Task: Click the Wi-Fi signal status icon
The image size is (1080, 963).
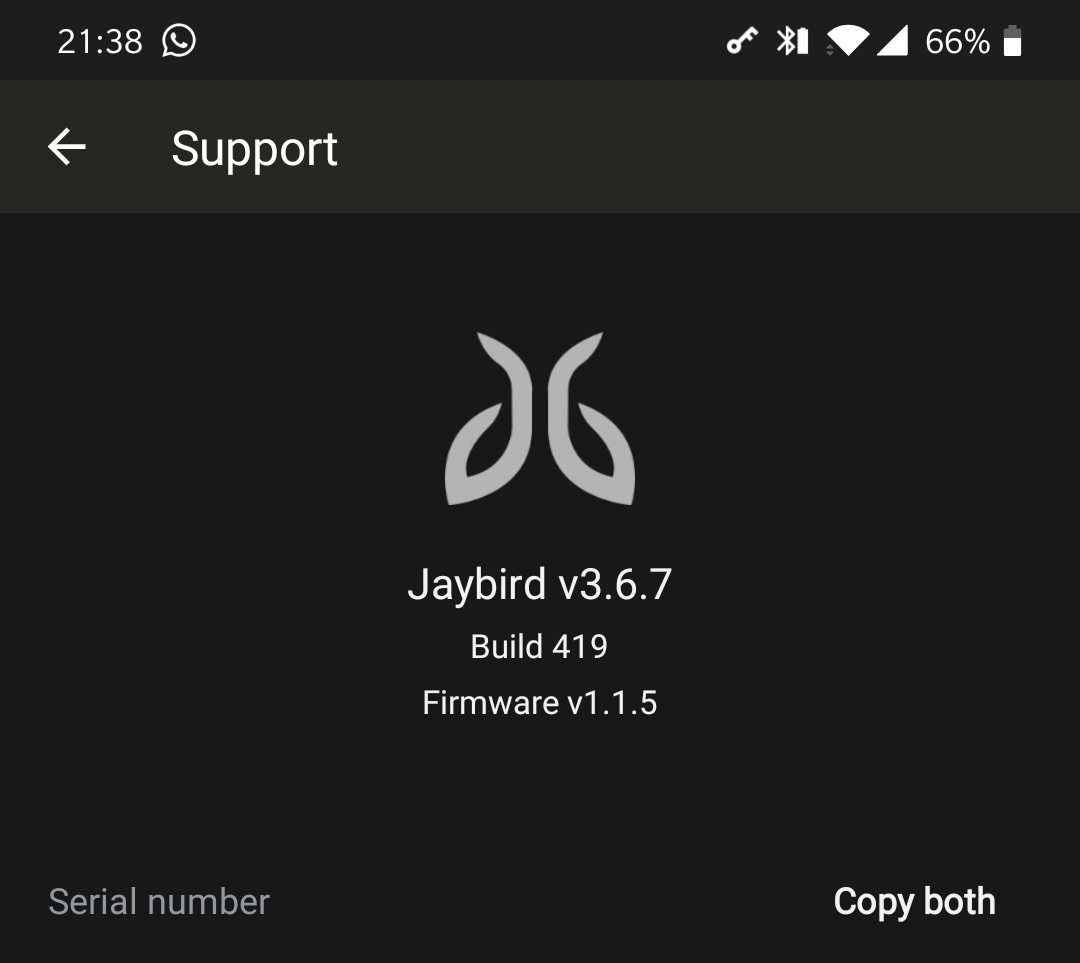Action: coord(849,41)
